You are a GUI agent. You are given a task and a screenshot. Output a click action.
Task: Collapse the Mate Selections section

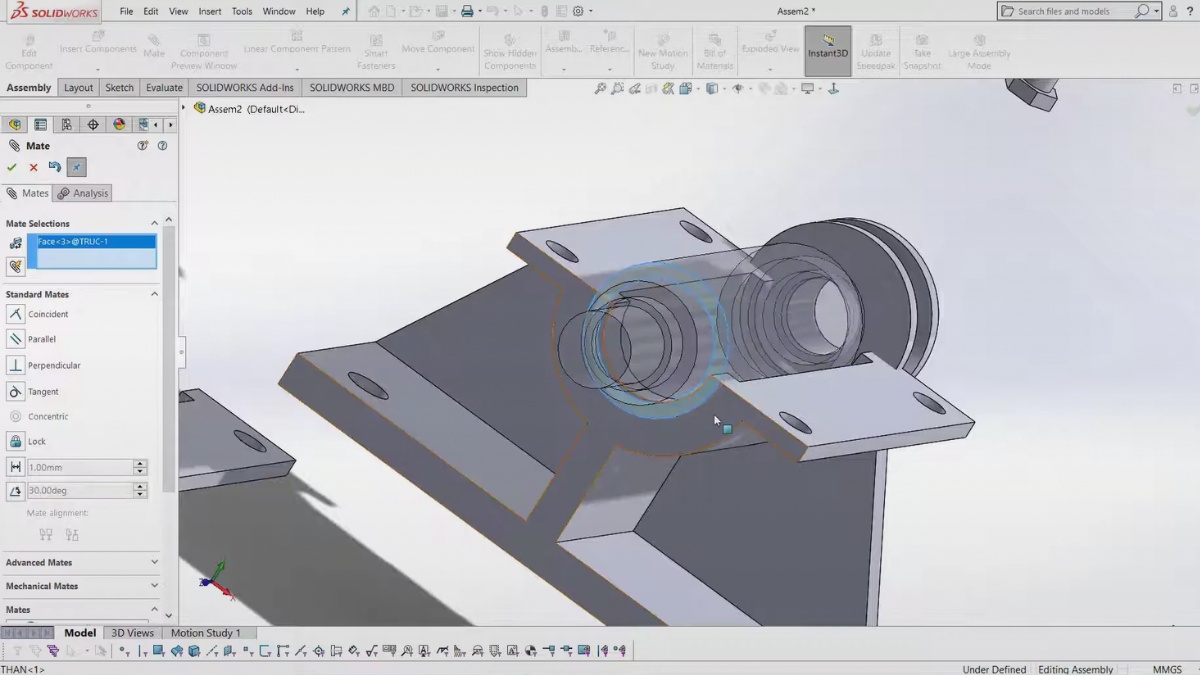(154, 223)
